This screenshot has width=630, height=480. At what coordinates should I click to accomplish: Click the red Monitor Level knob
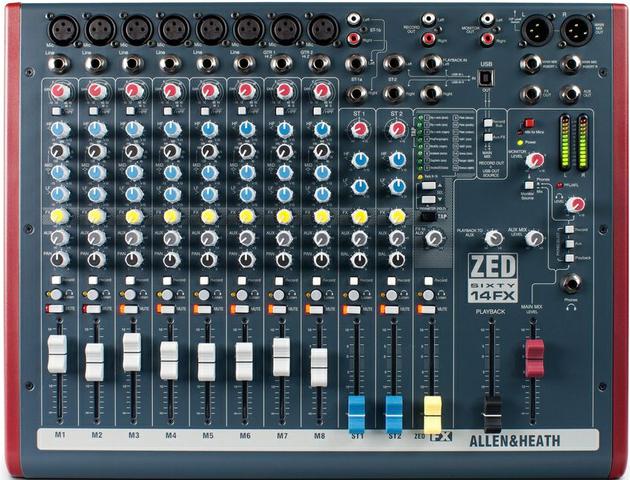(x=535, y=160)
